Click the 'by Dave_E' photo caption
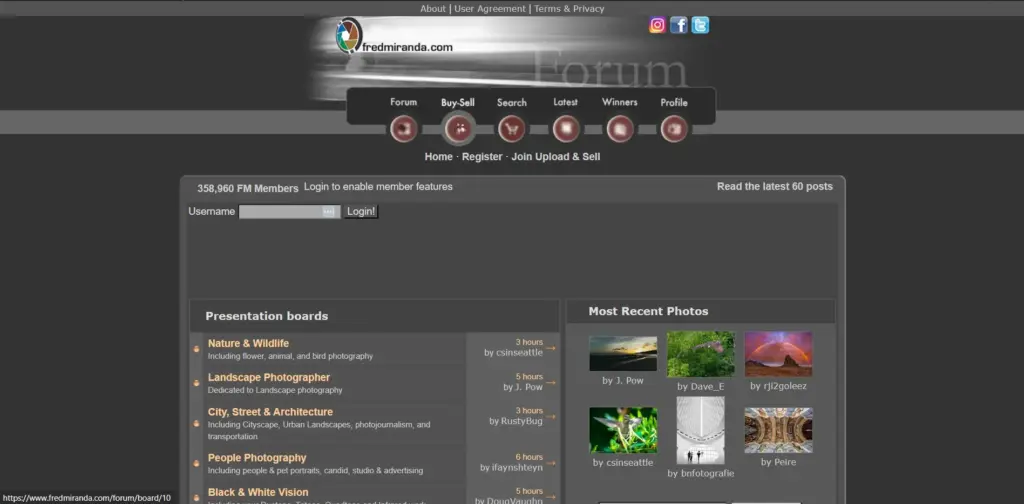The height and width of the screenshot is (504, 1024). [x=701, y=386]
